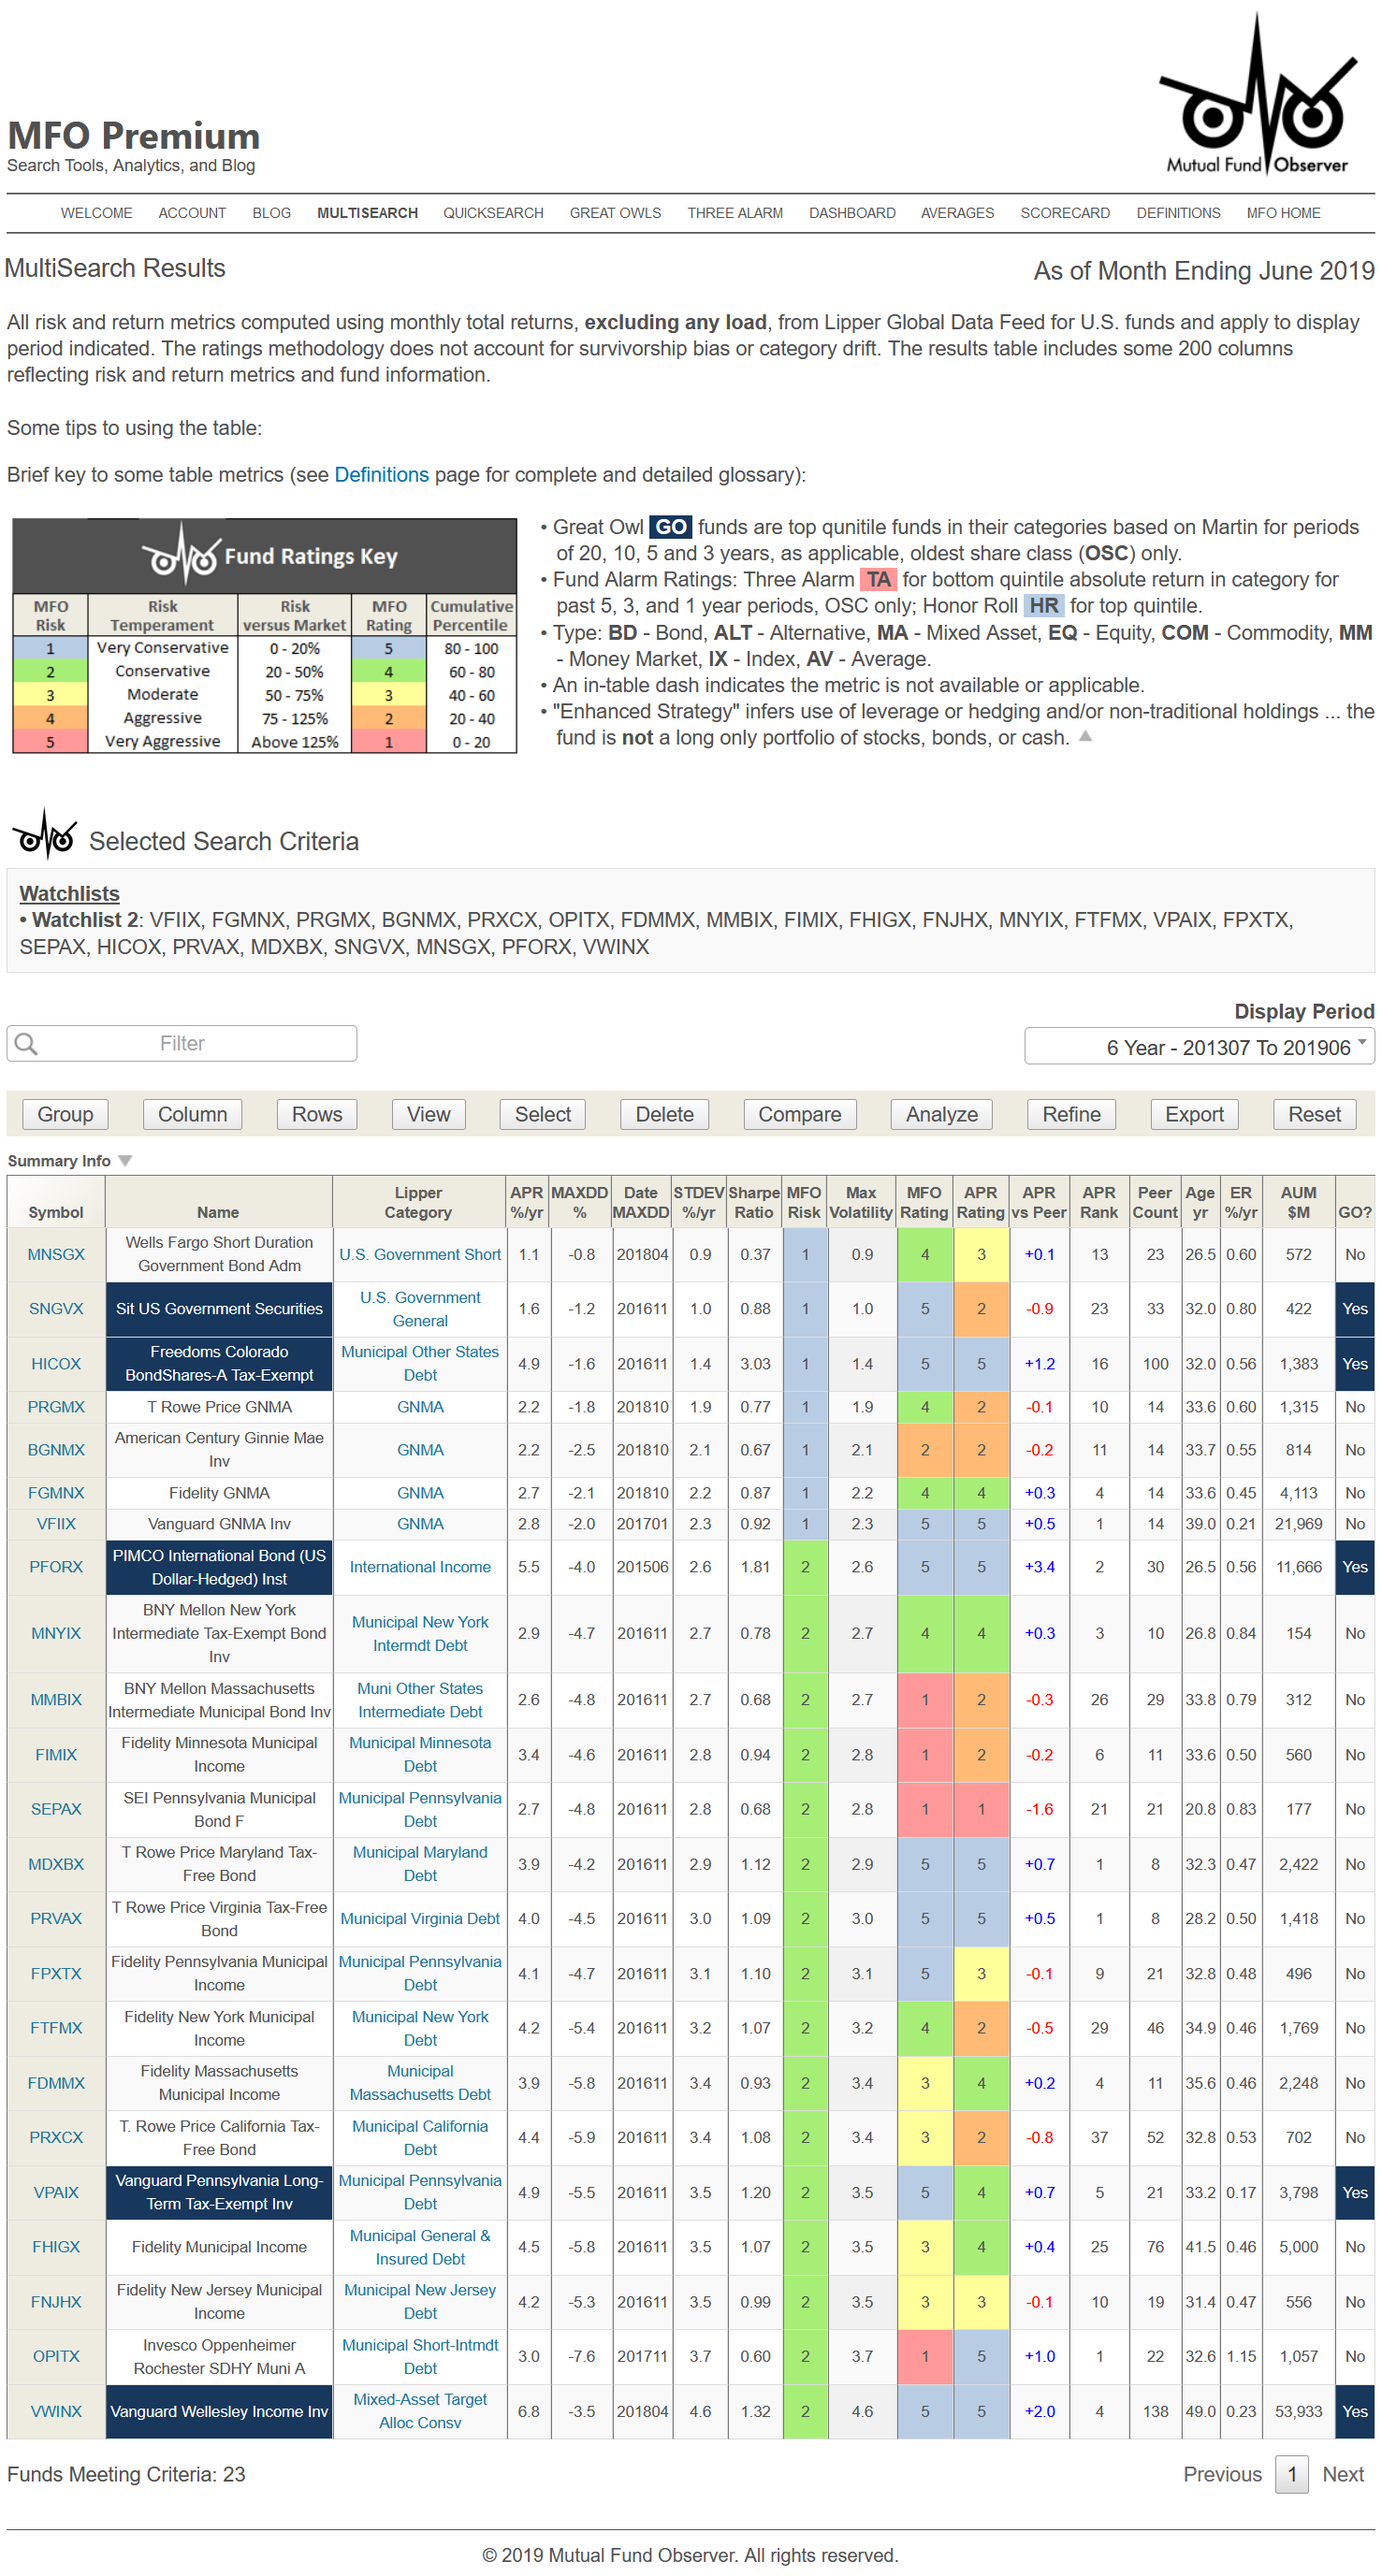This screenshot has height=2576, width=1382.
Task: Sort table by Sharpe Ratio column header
Action: (753, 1202)
